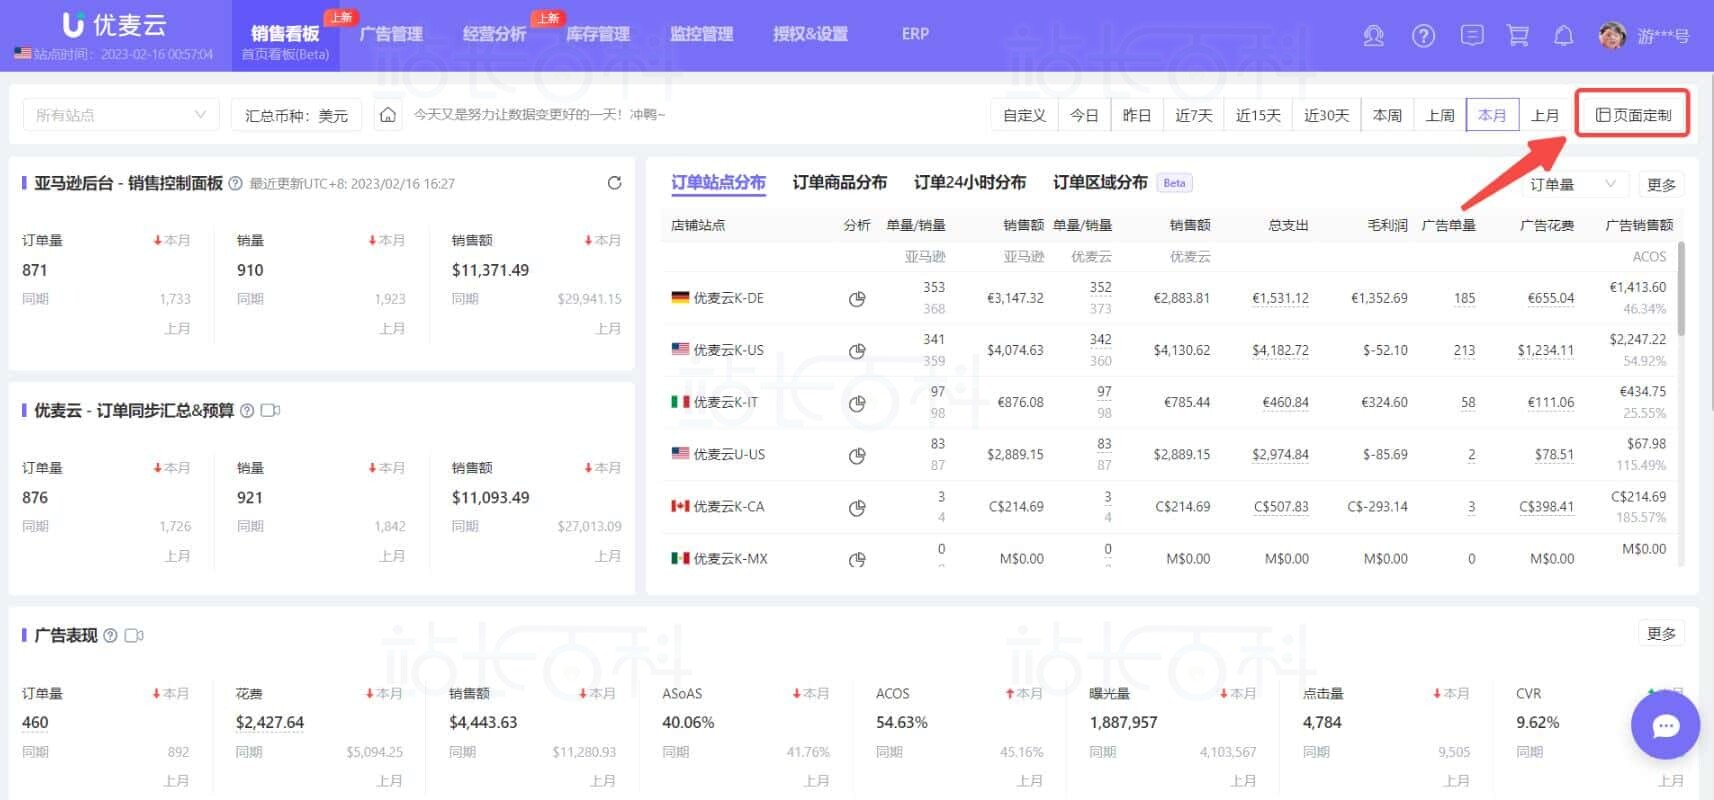Select the 本月 date range
This screenshot has height=800, width=1714.
[x=1492, y=115]
